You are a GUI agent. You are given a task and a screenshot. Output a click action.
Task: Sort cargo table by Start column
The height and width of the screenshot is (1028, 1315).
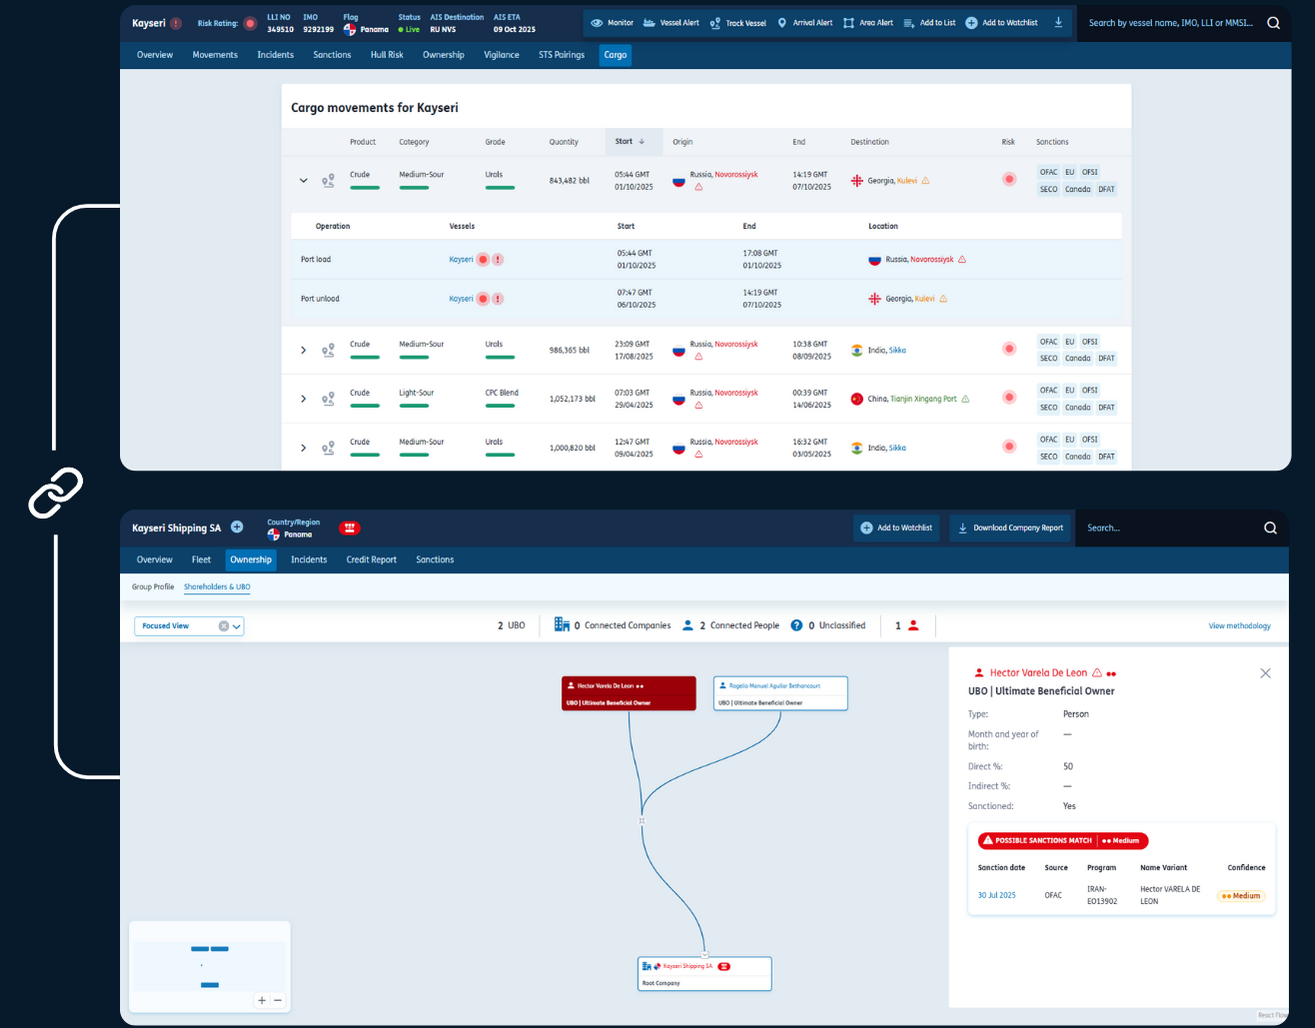(x=629, y=142)
